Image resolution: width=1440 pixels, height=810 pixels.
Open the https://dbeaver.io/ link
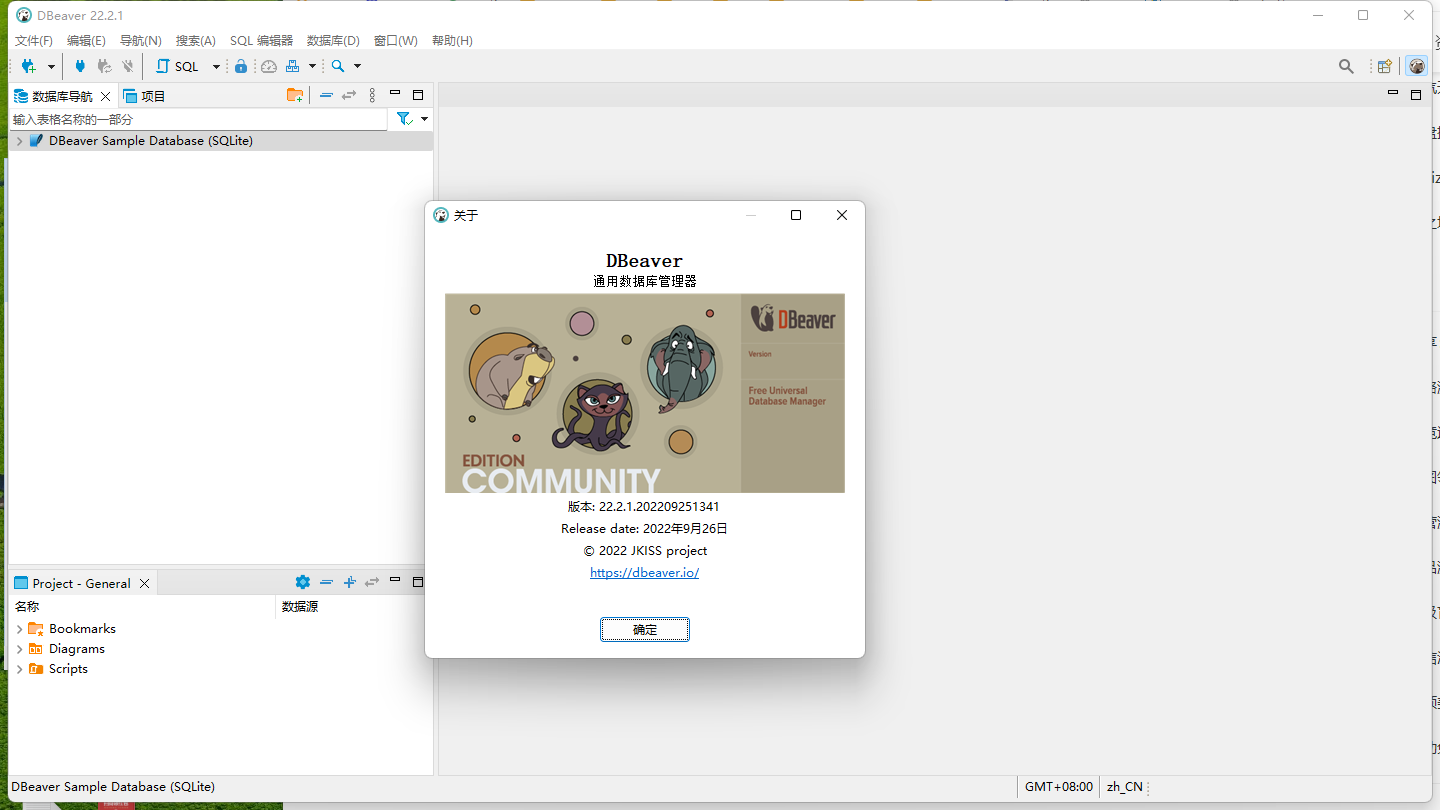click(644, 572)
